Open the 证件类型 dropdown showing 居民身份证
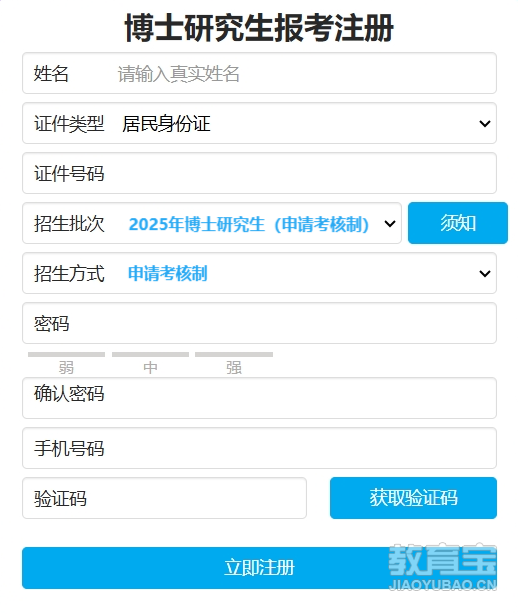 tap(259, 123)
